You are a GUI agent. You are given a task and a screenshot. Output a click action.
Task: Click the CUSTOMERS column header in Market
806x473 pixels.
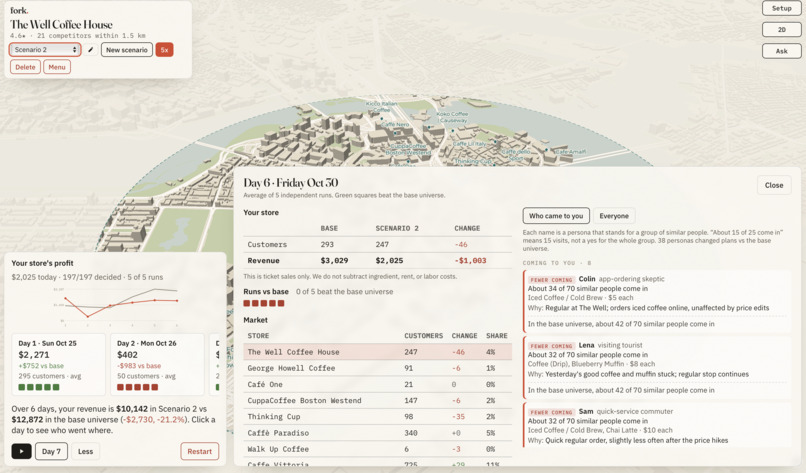423,336
